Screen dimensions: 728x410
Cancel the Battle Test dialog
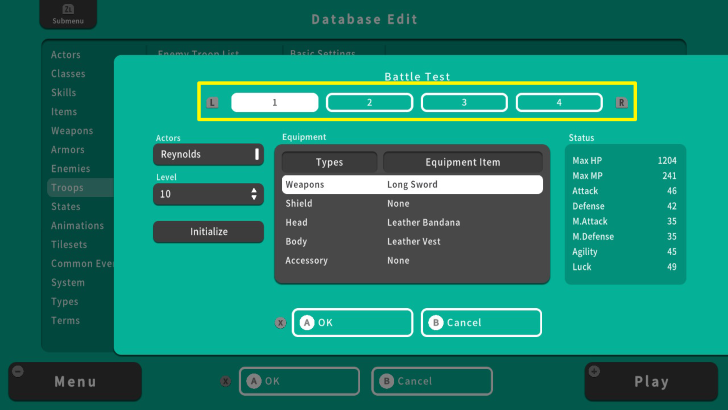[481, 323]
